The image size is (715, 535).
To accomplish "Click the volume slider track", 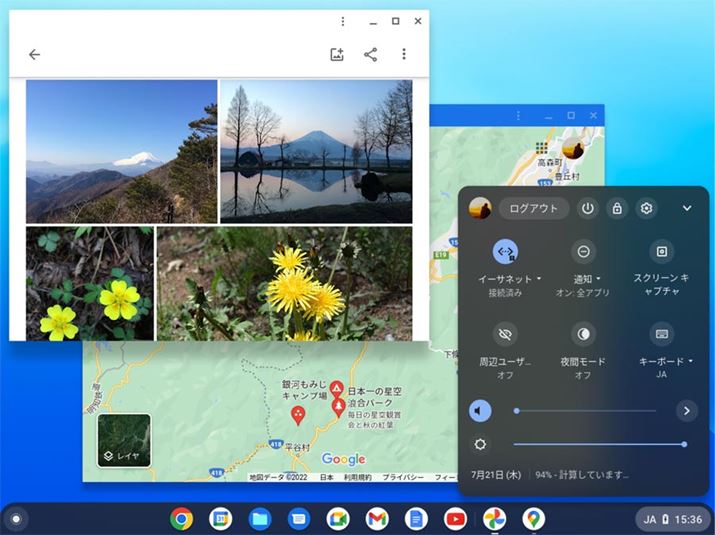I will click(x=585, y=411).
